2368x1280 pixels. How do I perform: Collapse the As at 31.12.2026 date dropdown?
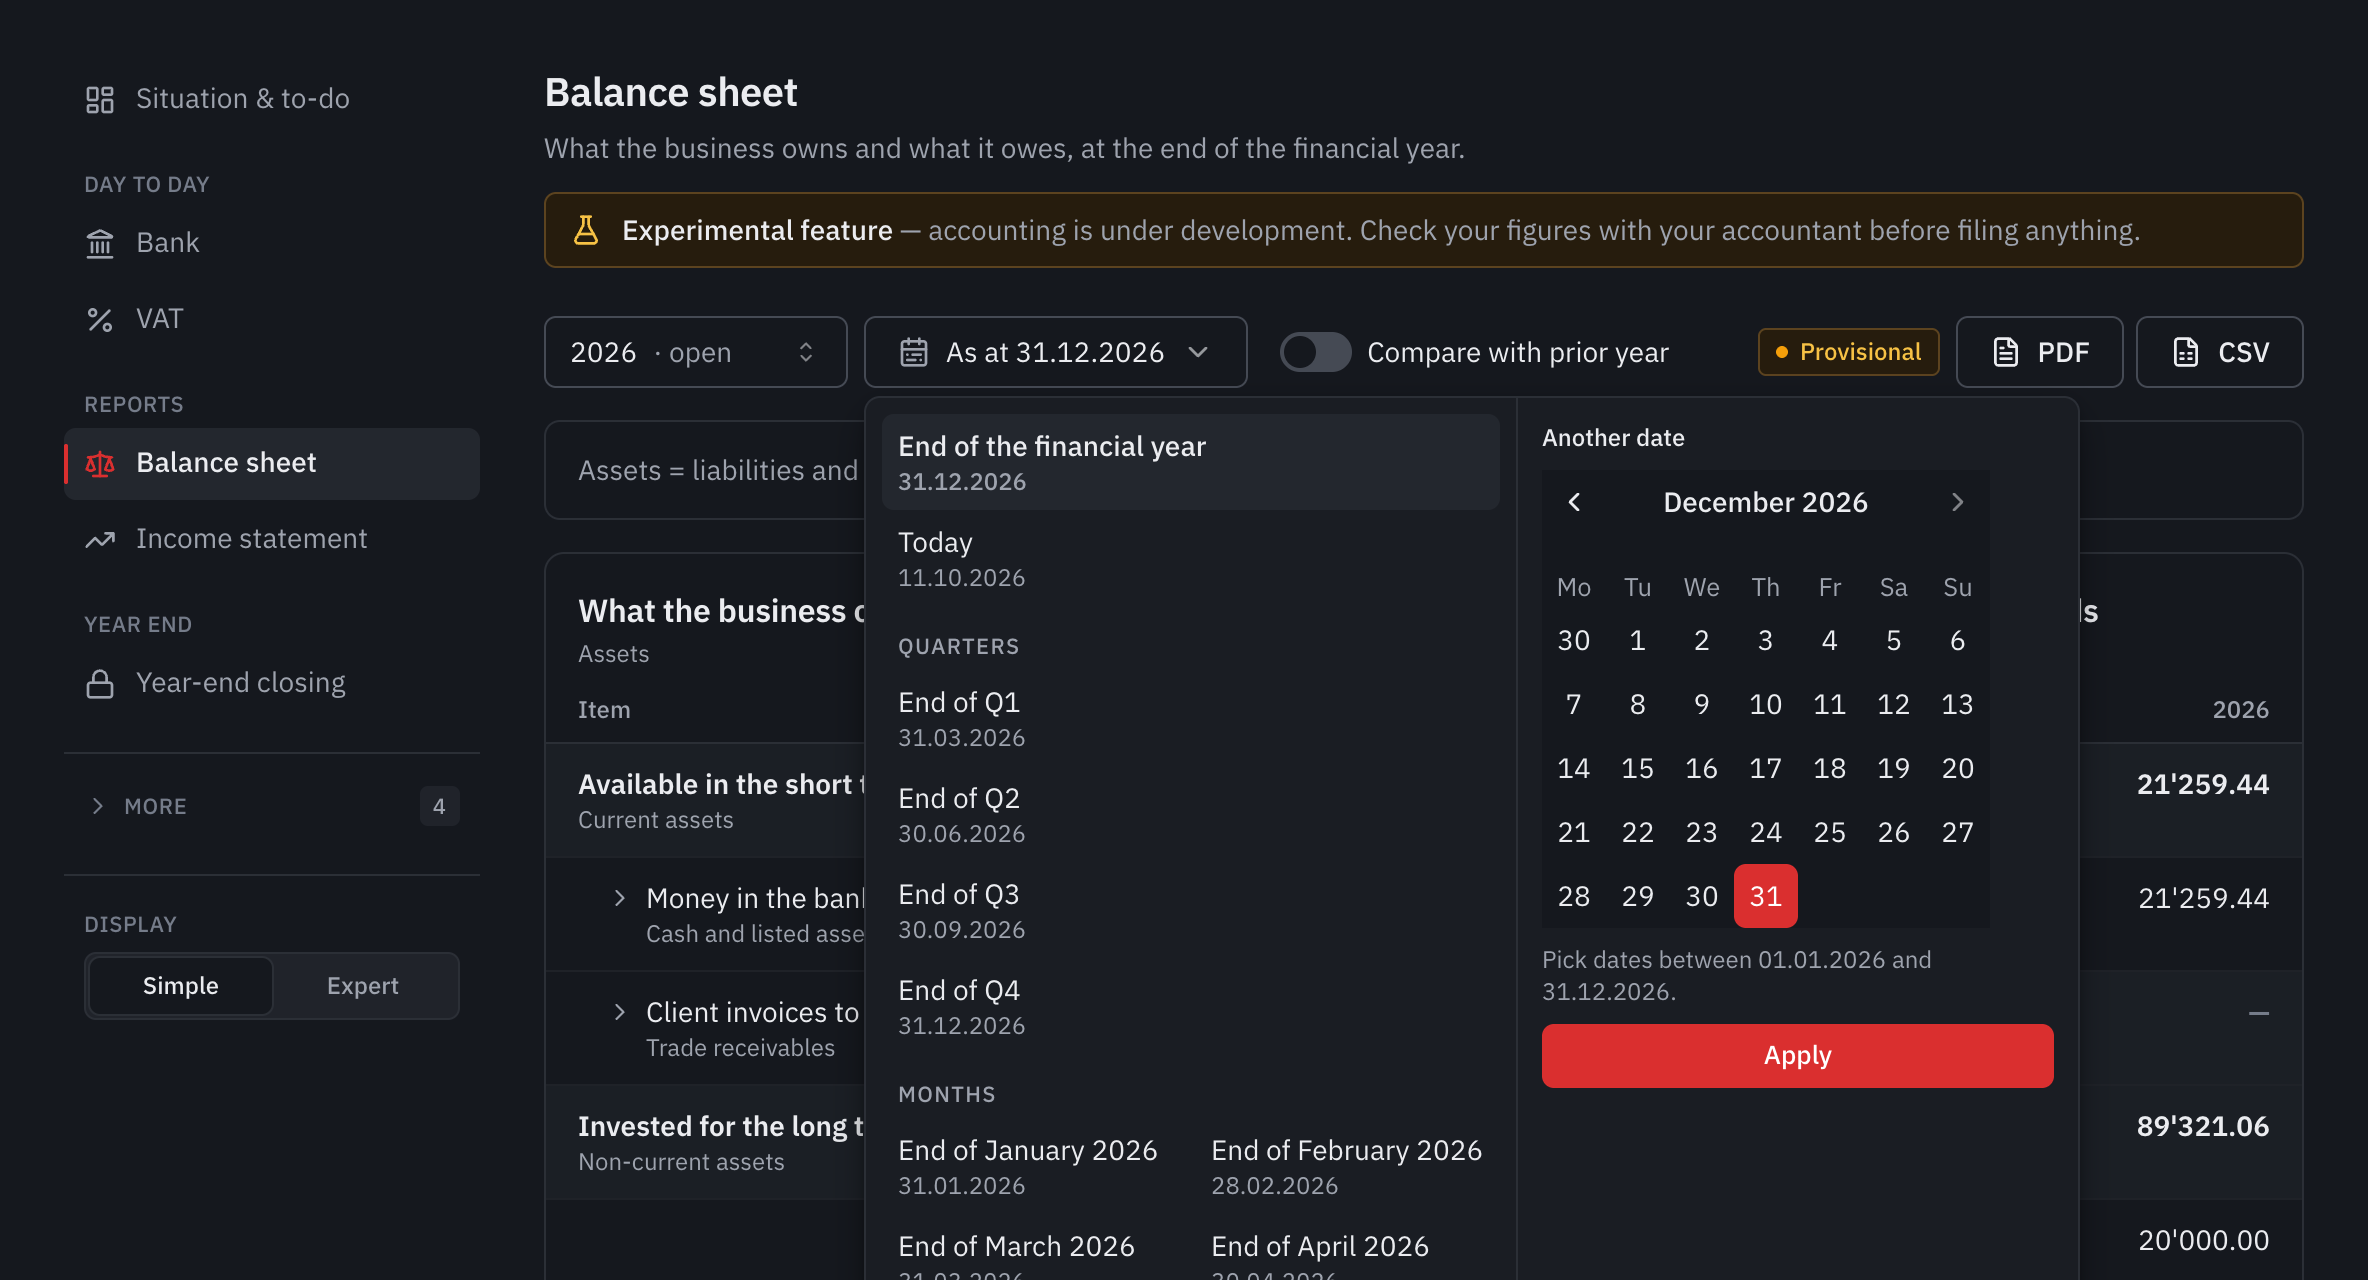[x=1056, y=352]
